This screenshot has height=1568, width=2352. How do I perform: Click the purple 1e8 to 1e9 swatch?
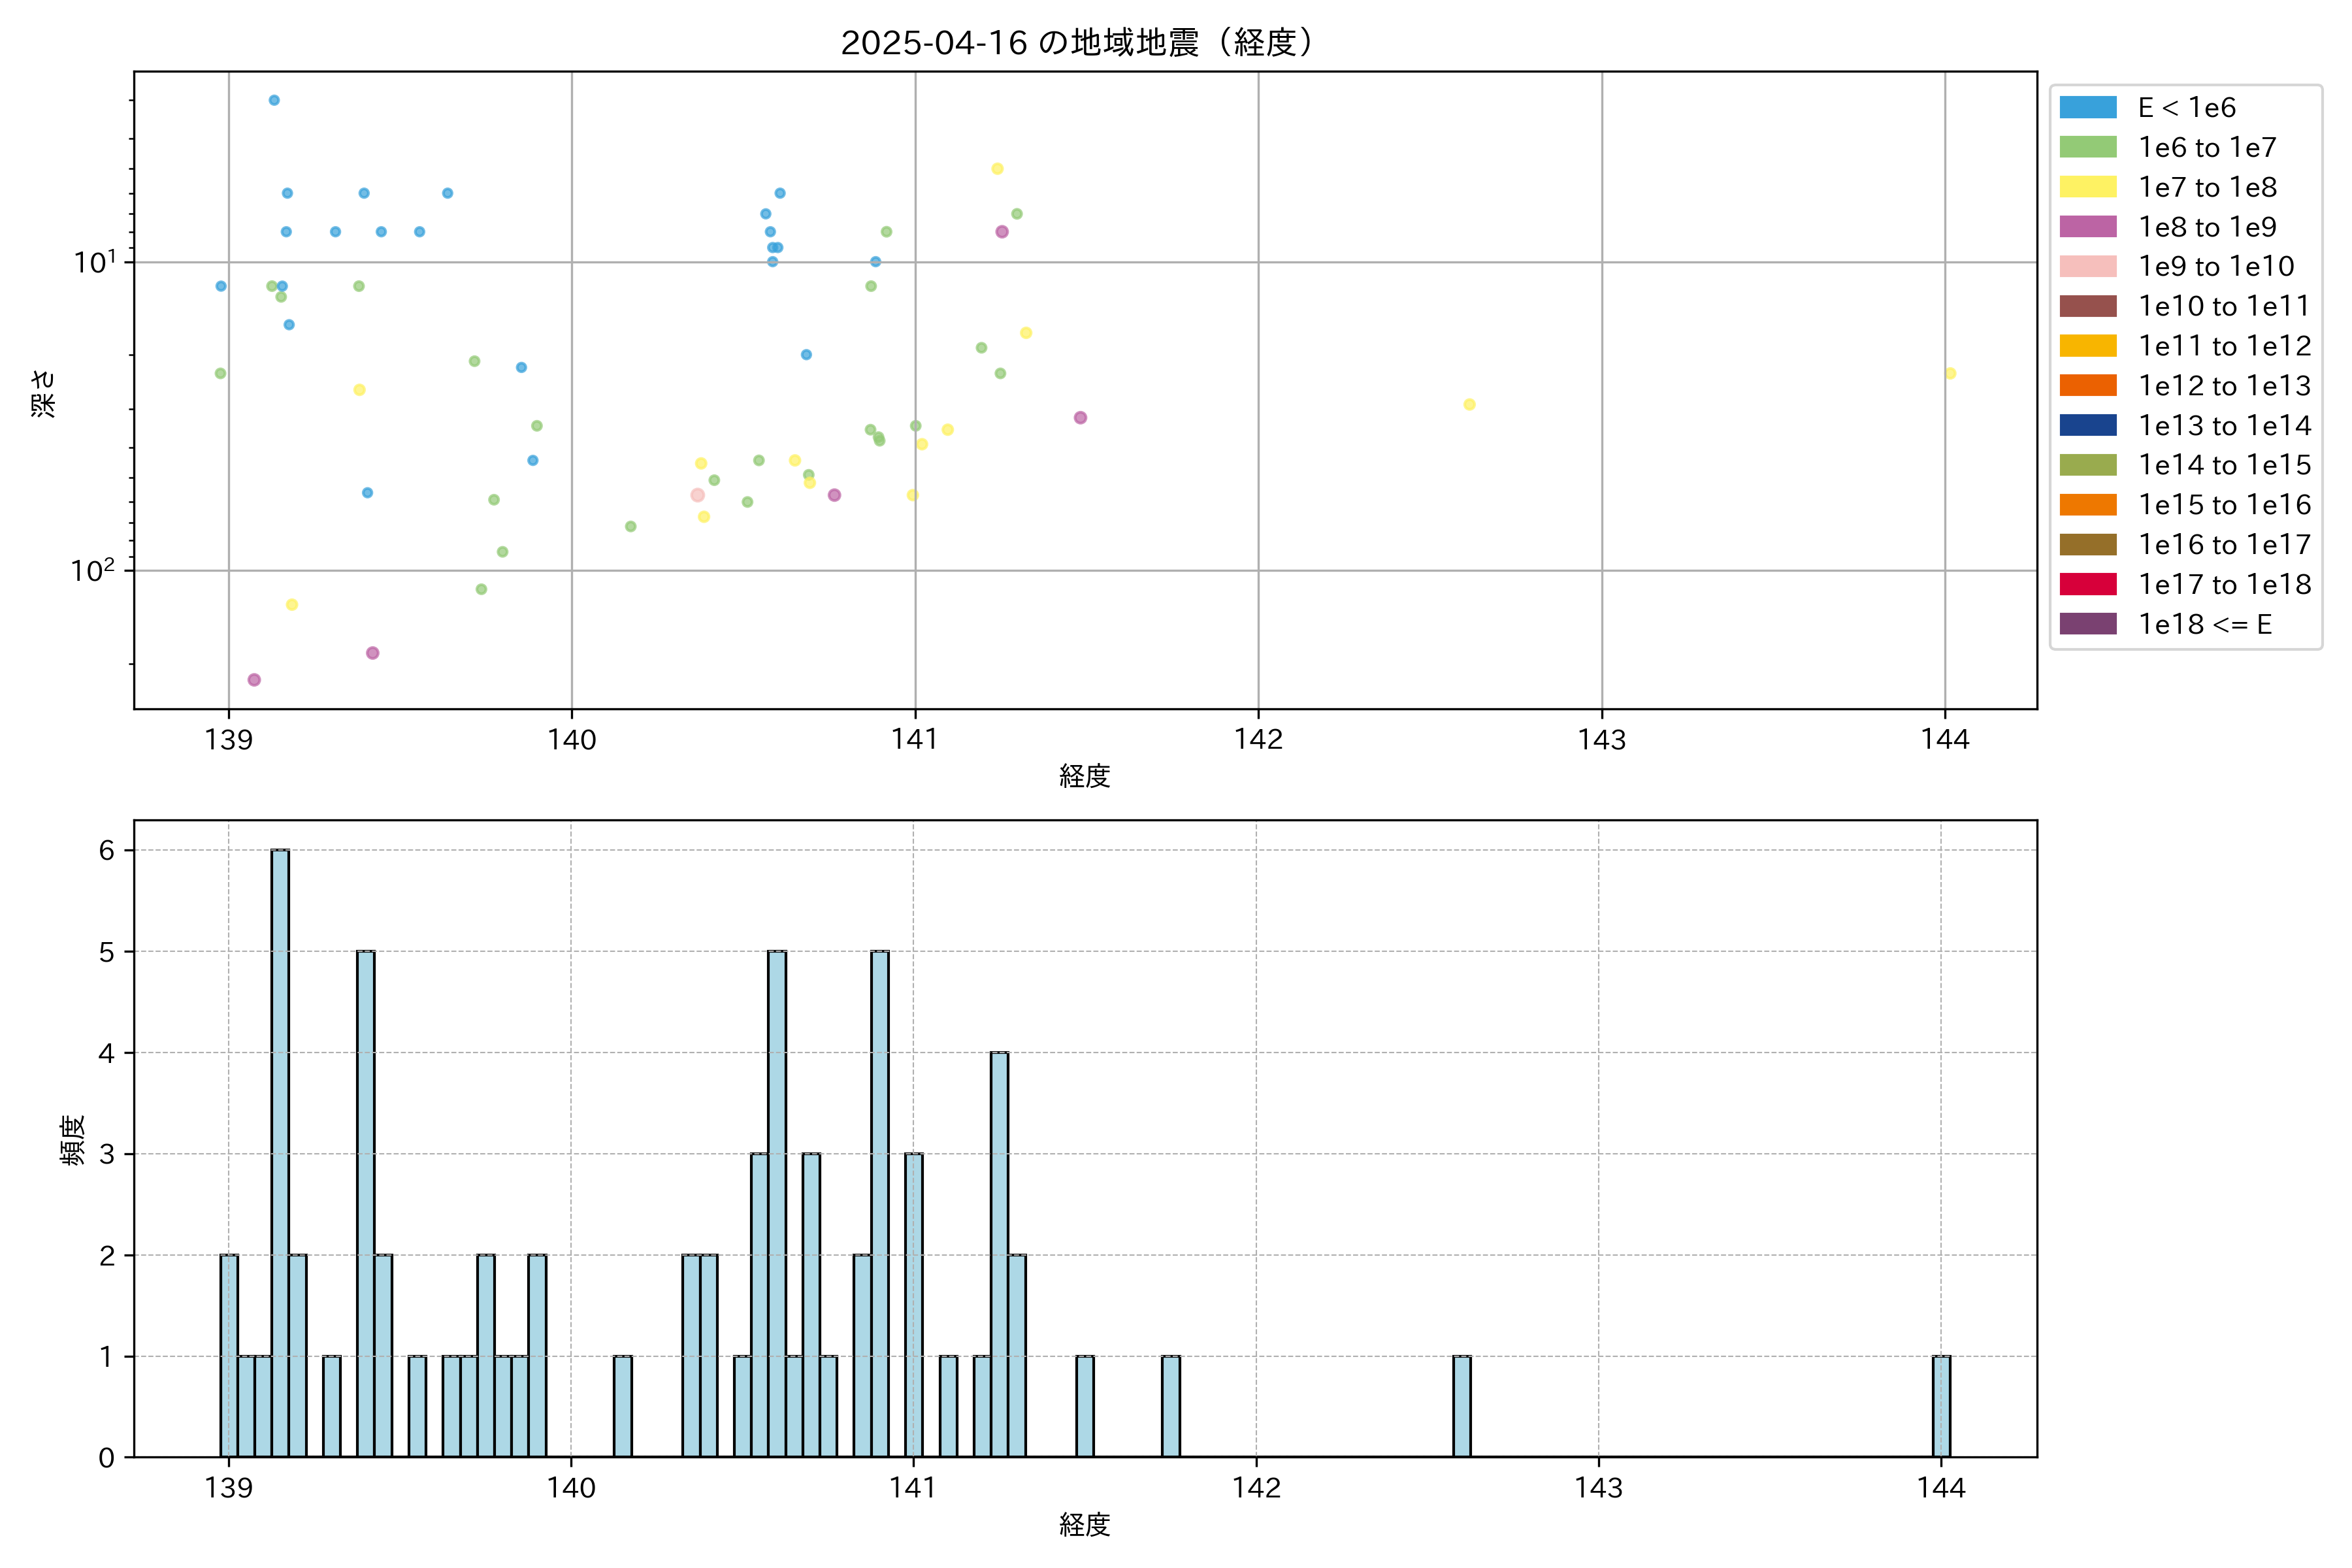pos(2088,227)
